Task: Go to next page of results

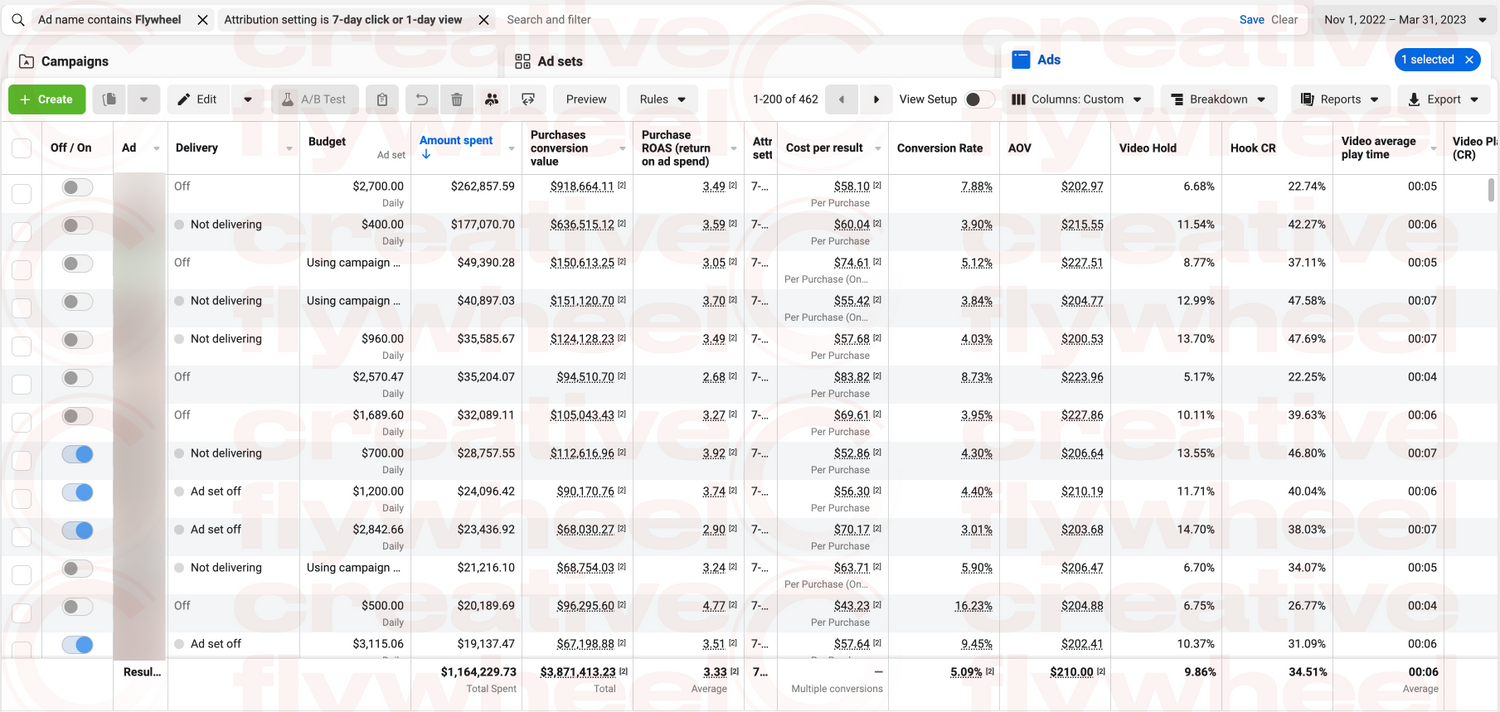Action: (x=876, y=99)
